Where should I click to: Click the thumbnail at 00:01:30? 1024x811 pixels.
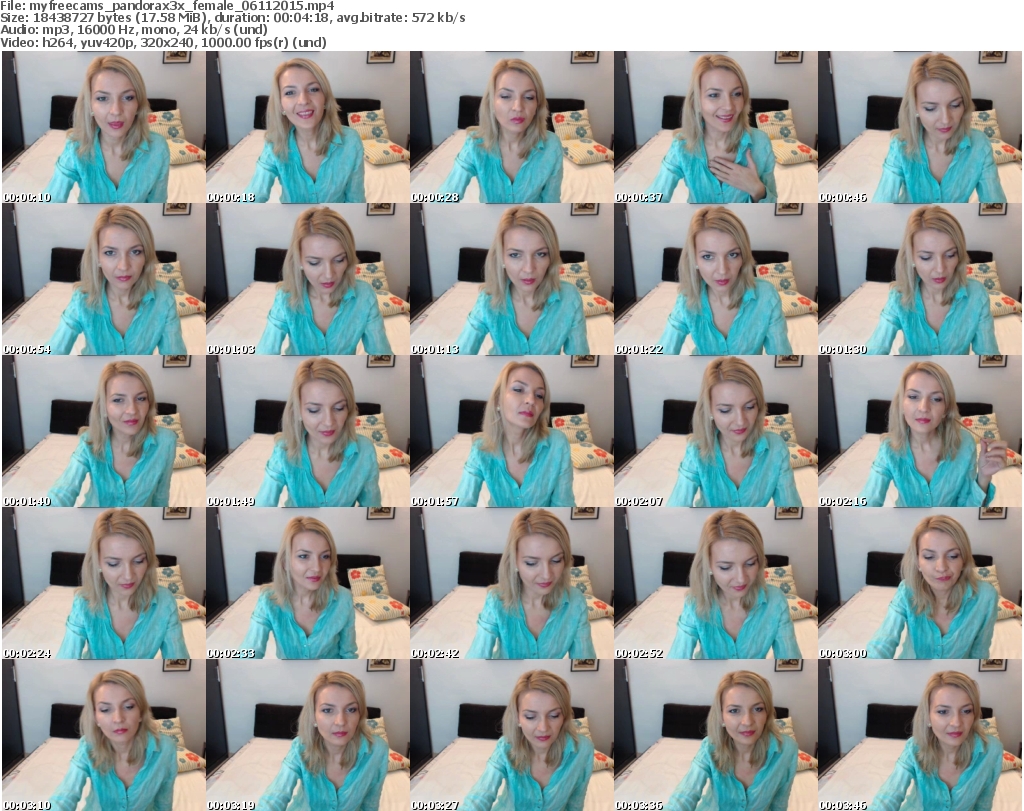tap(919, 280)
